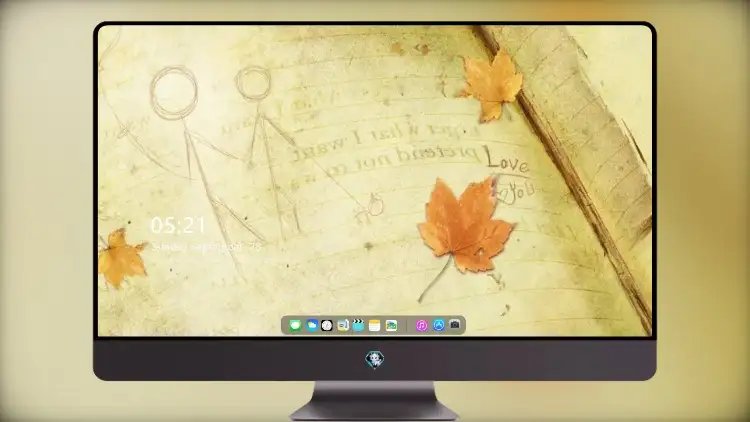Open the green Messages app in the dock
Image resolution: width=750 pixels, height=422 pixels.
click(x=295, y=325)
